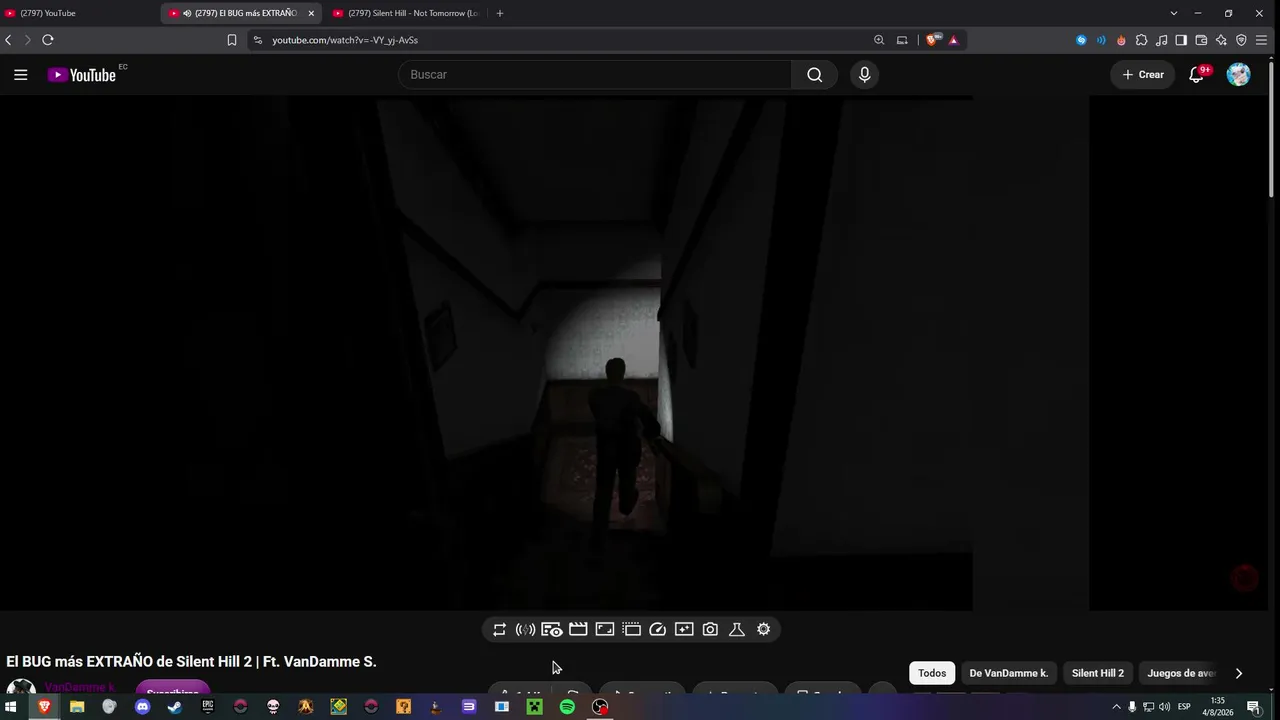Start a voice search with the microphone
Viewport: 1280px width, 720px height.
click(865, 75)
